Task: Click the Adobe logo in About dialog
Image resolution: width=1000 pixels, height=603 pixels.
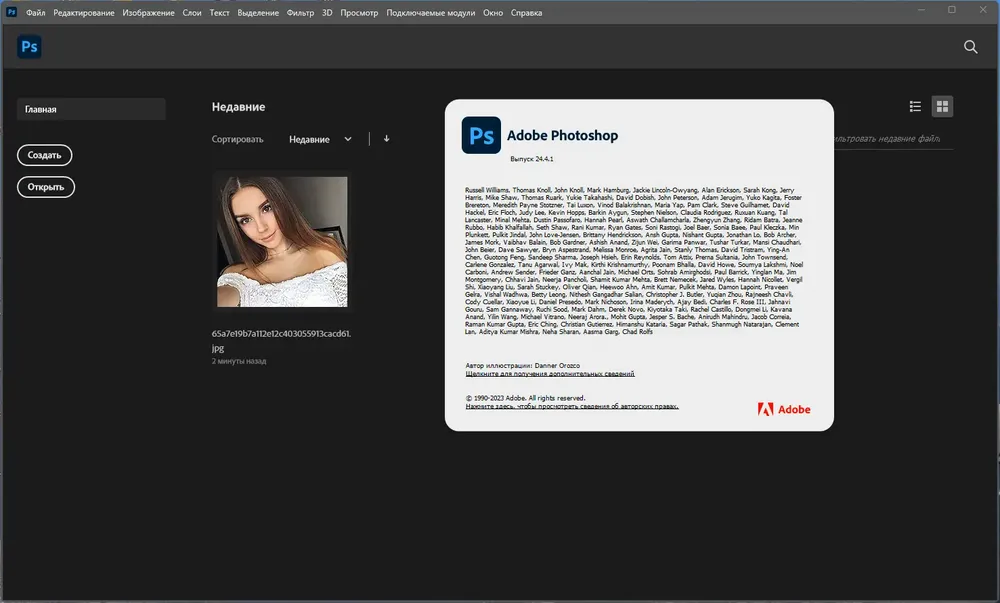Action: point(784,409)
